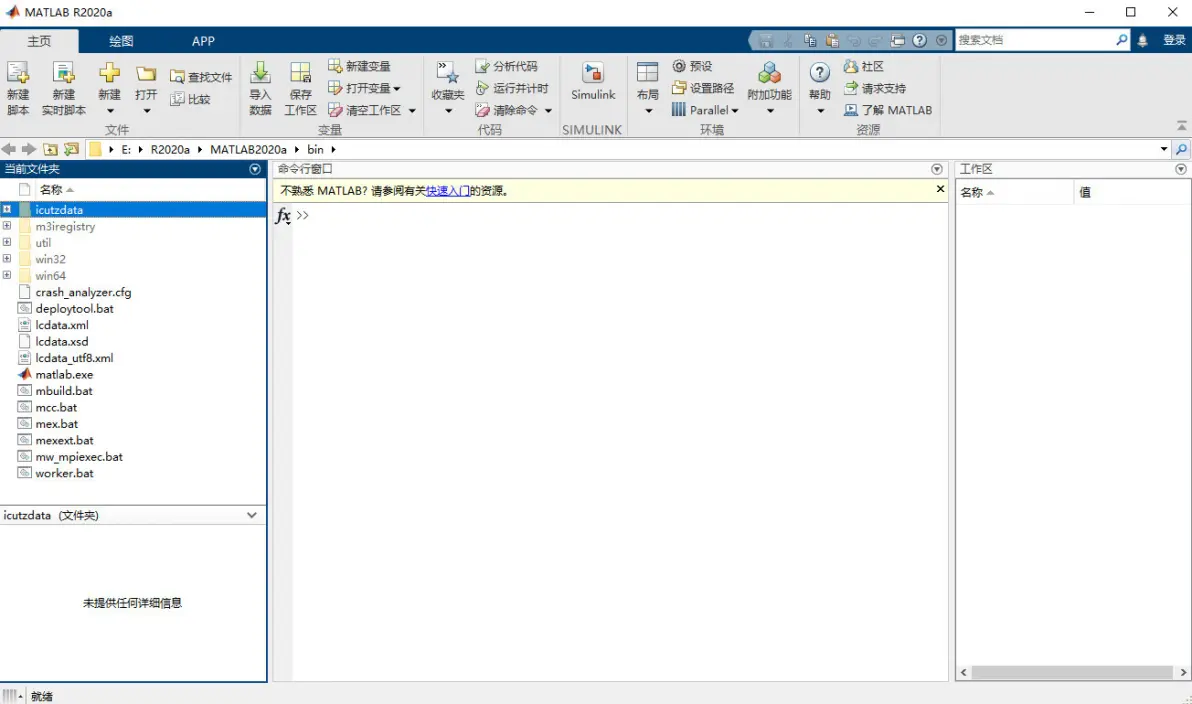This screenshot has height=704, width=1192.
Task: Click the back arrow in address bar
Action: point(8,149)
